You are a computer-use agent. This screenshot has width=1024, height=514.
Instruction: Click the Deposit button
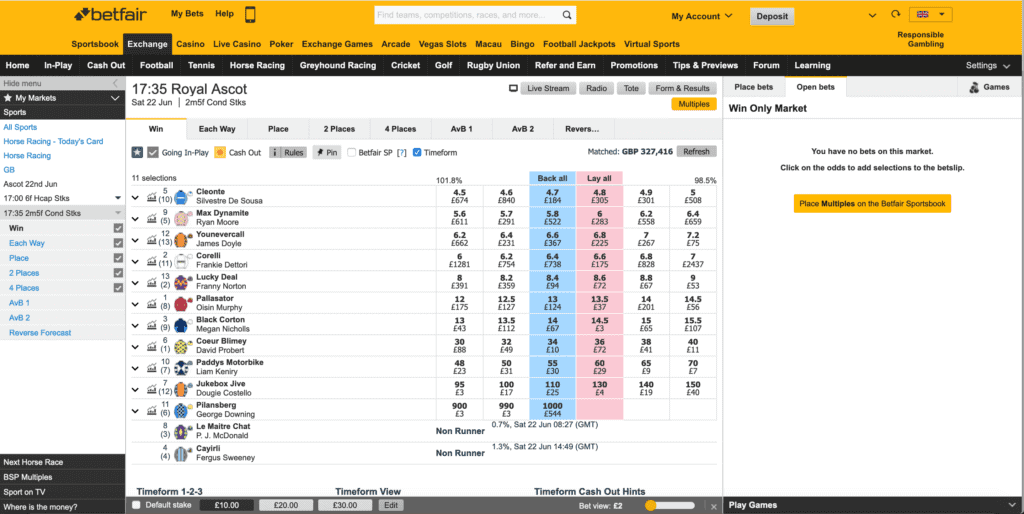click(772, 16)
